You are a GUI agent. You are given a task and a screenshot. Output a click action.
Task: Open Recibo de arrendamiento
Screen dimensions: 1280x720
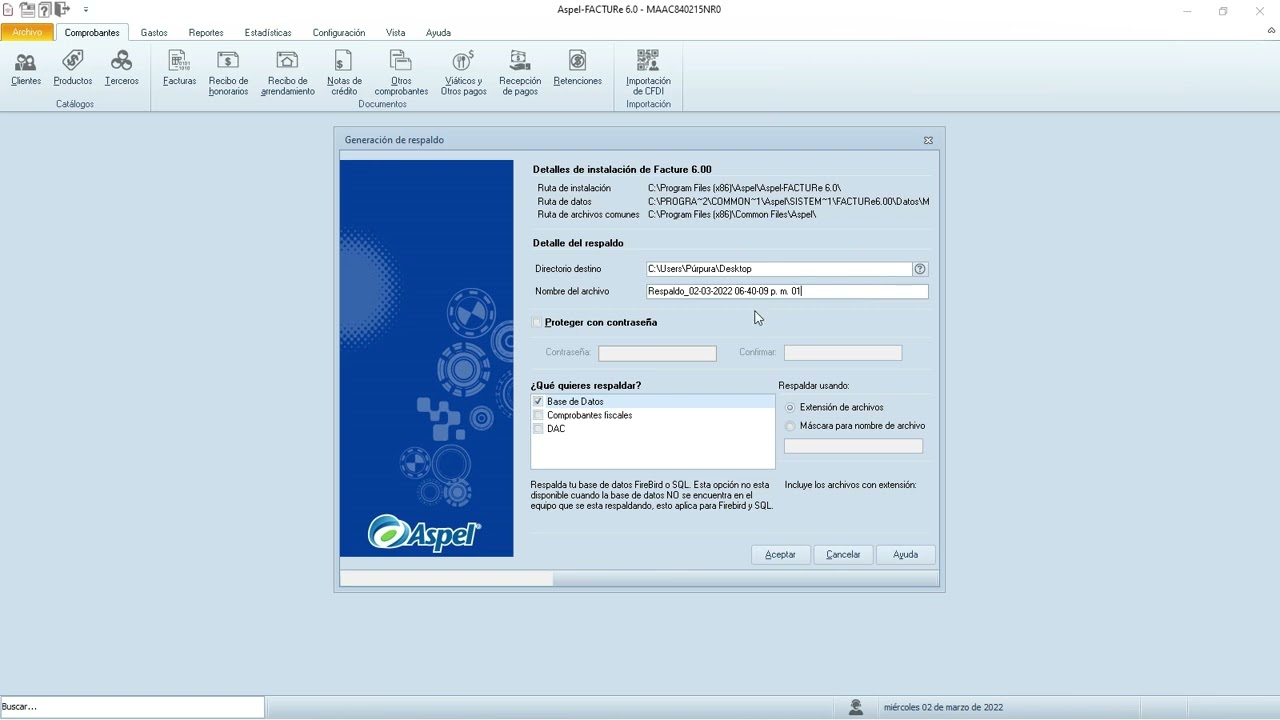[x=288, y=73]
